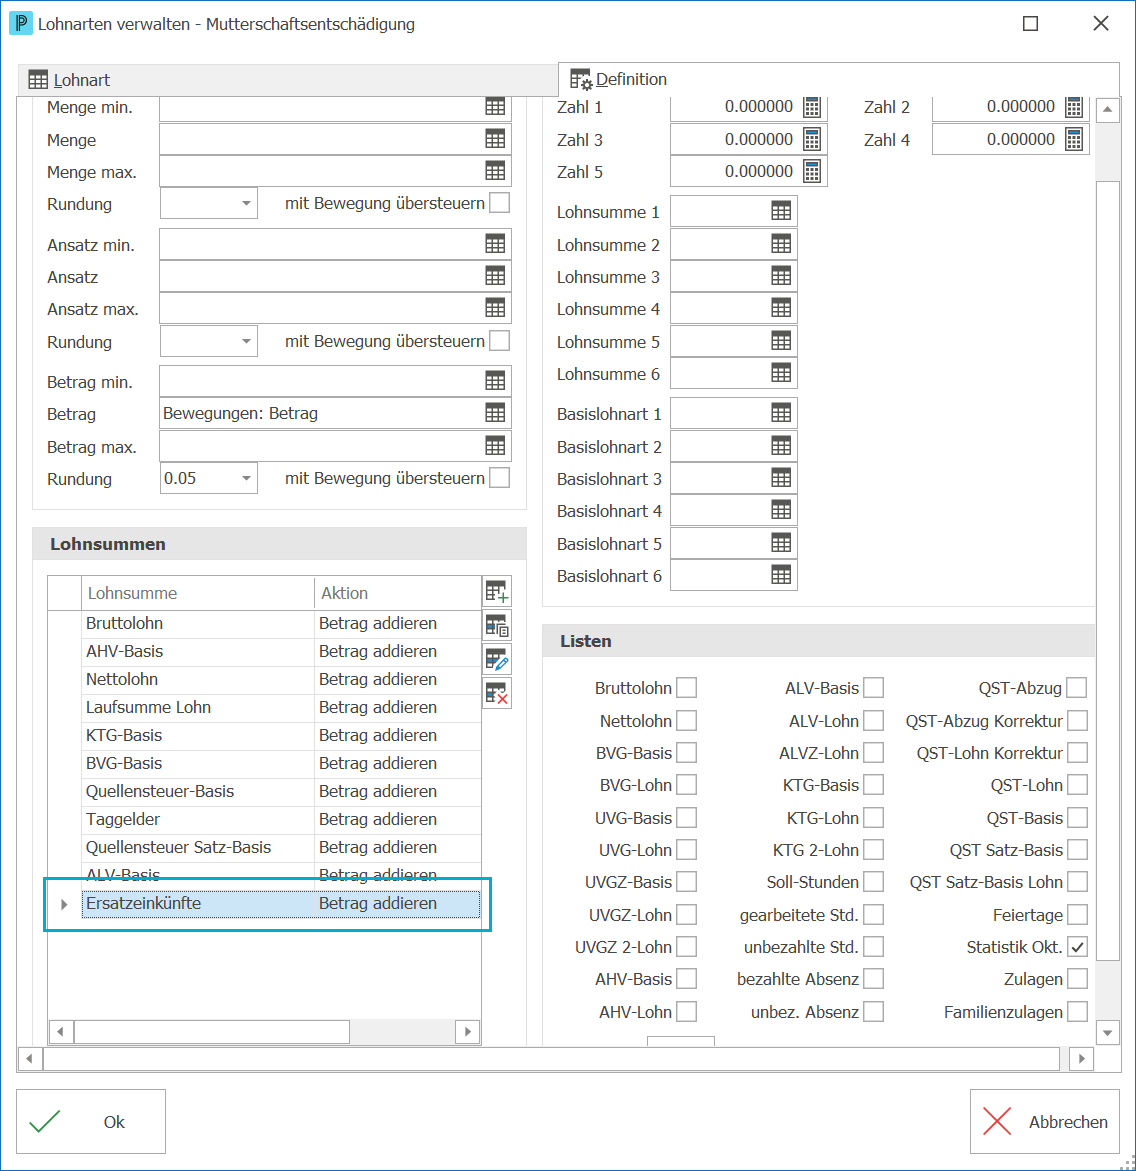Enable the Bruttolohn list checkbox
Viewport: 1136px width, 1171px height.
686,688
